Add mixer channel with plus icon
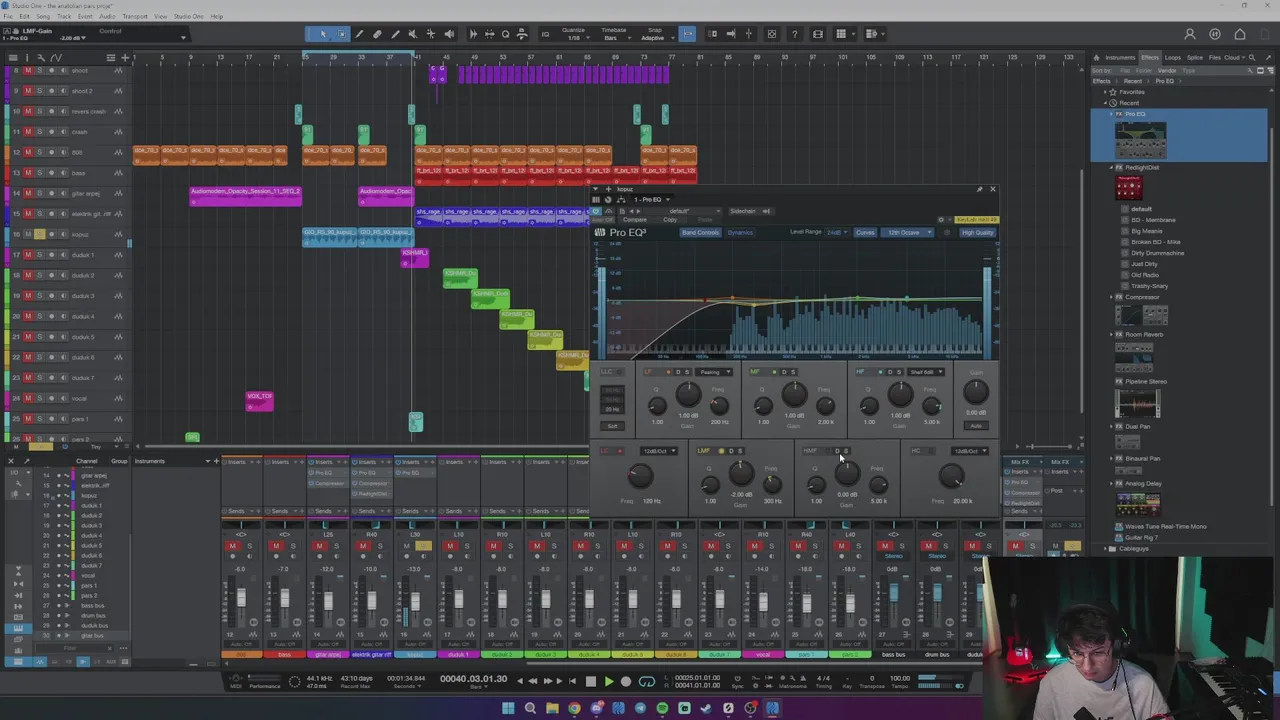 (x=215, y=461)
